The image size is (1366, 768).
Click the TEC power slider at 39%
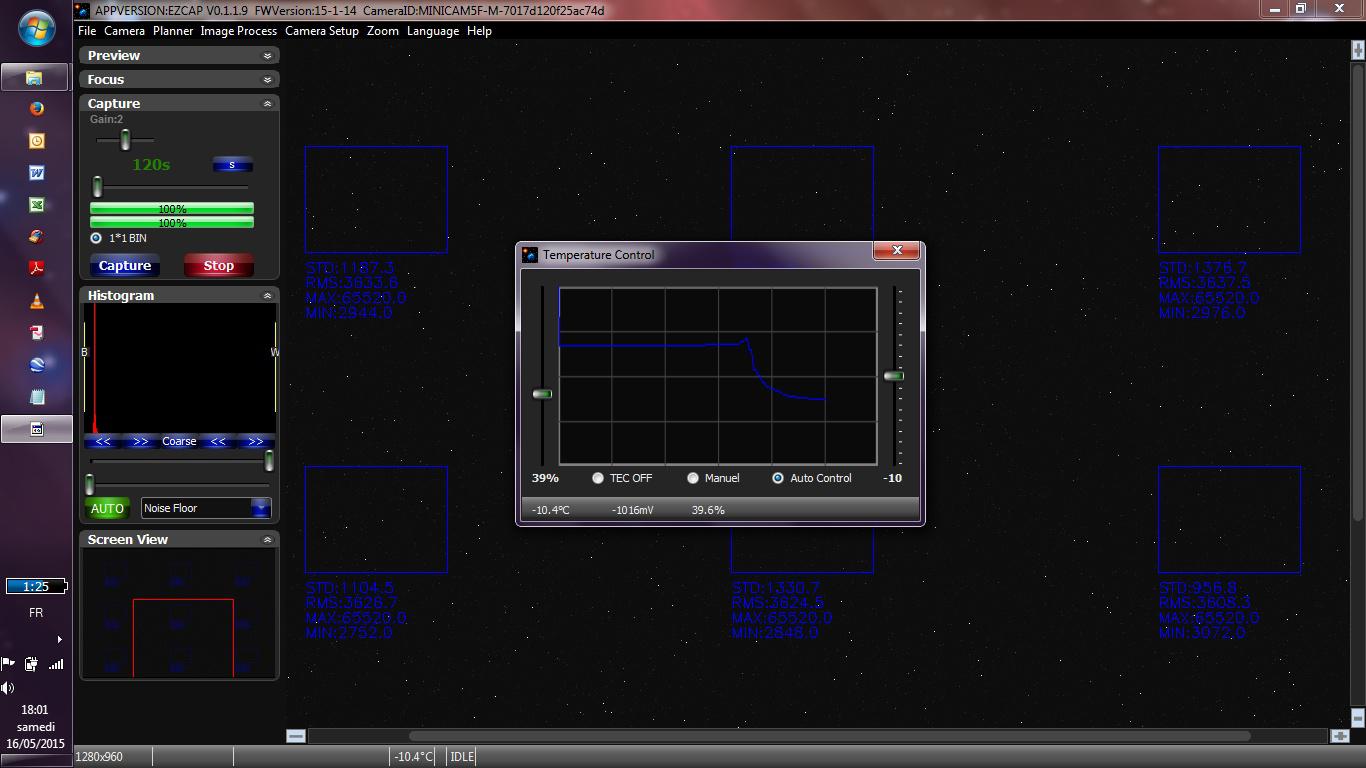point(542,394)
